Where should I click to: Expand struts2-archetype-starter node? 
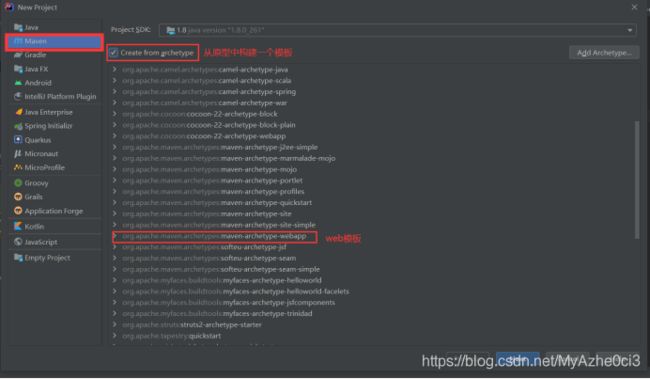click(114, 325)
